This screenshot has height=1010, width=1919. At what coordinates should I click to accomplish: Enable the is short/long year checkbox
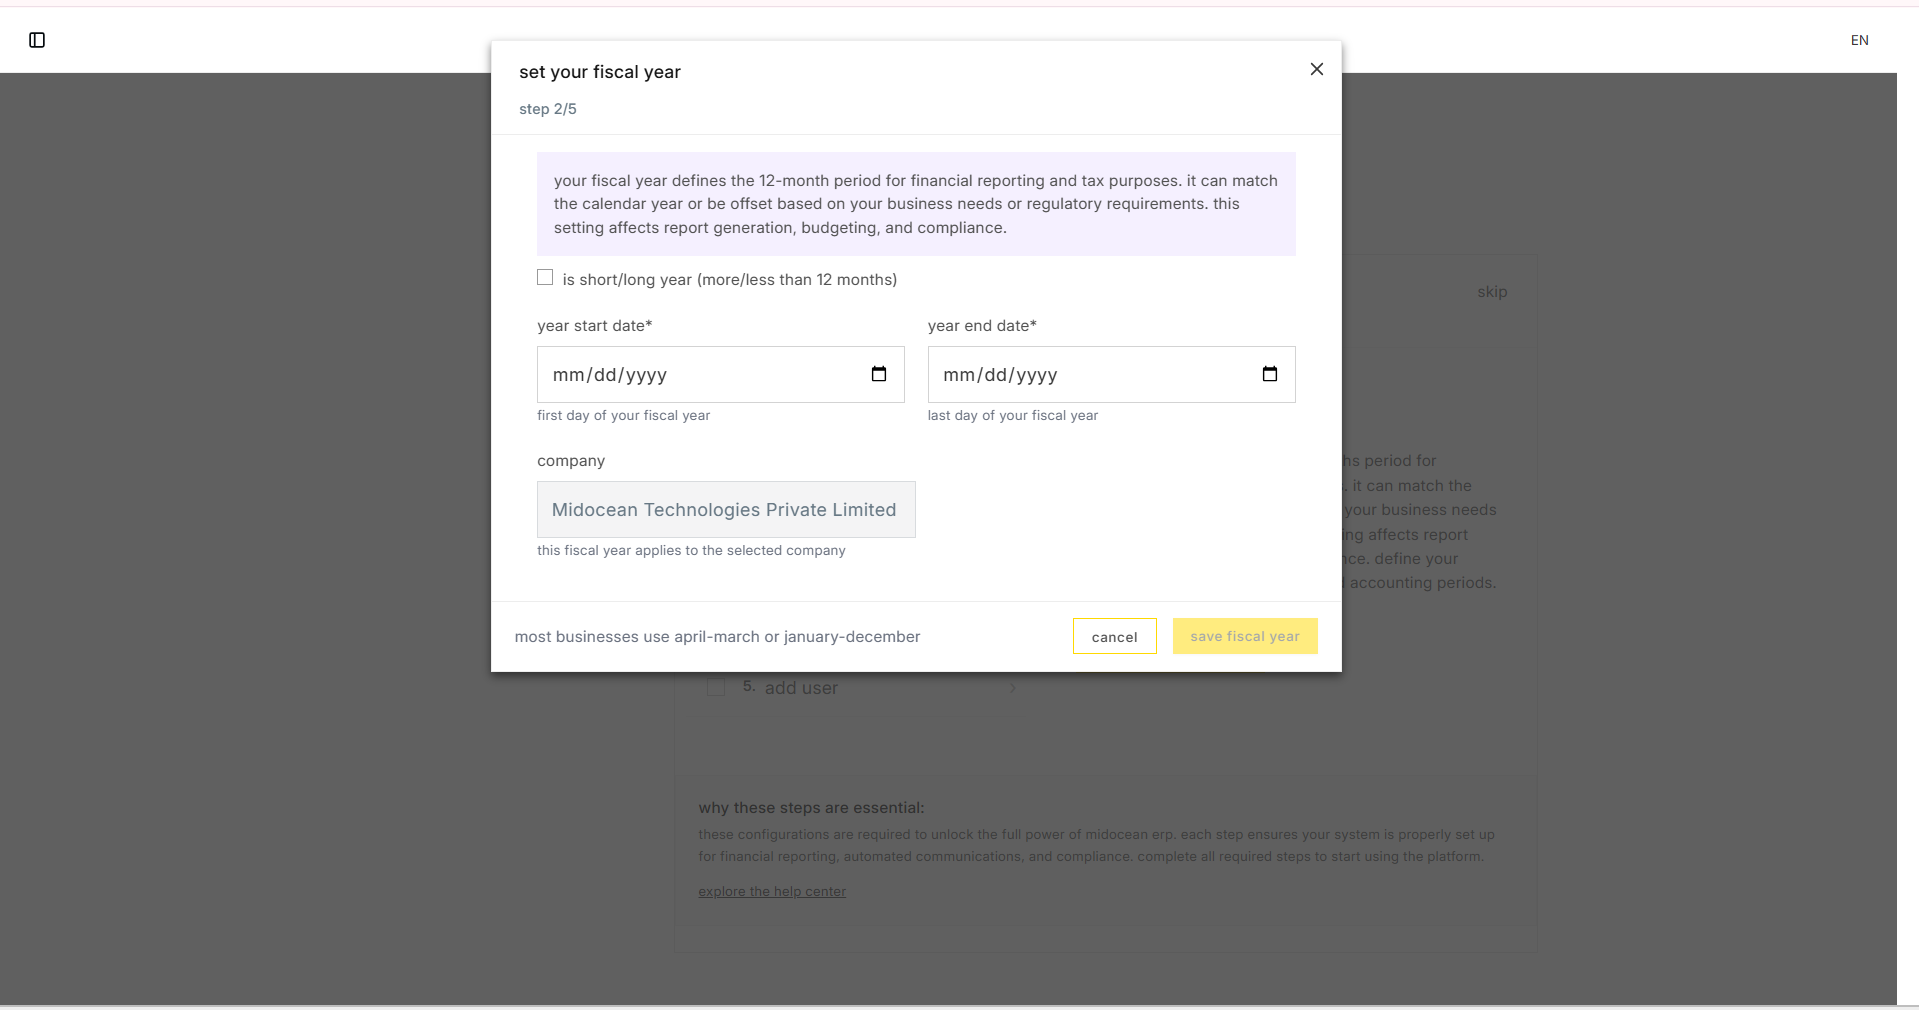click(x=545, y=278)
